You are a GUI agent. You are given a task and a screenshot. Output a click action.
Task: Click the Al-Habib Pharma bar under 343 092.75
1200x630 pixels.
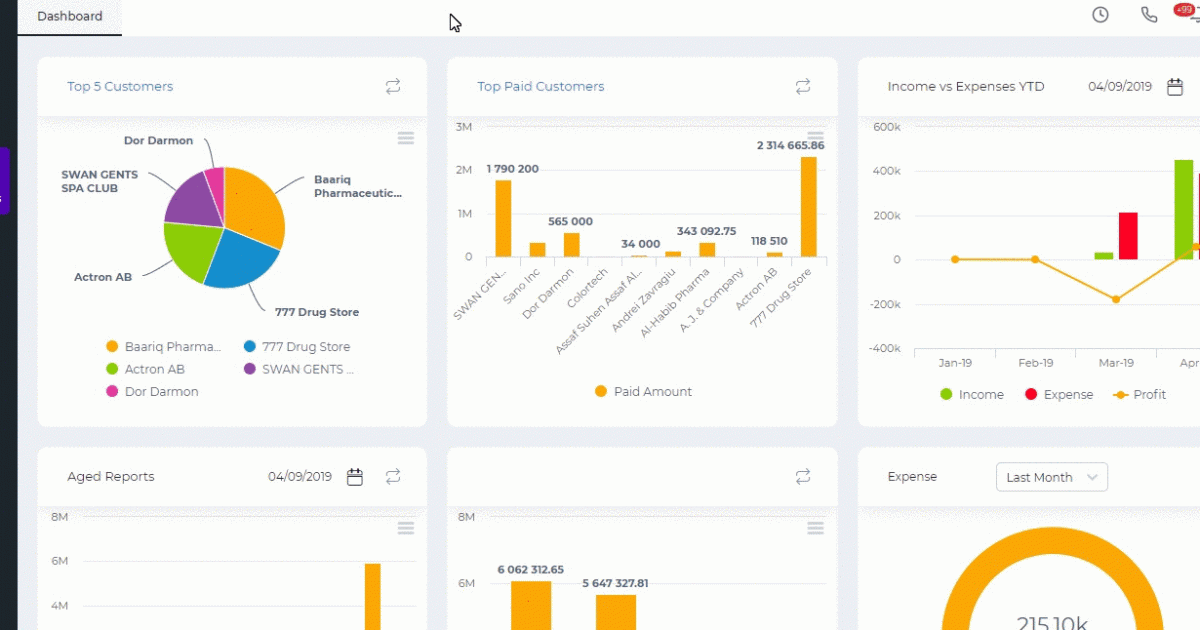[x=707, y=250]
